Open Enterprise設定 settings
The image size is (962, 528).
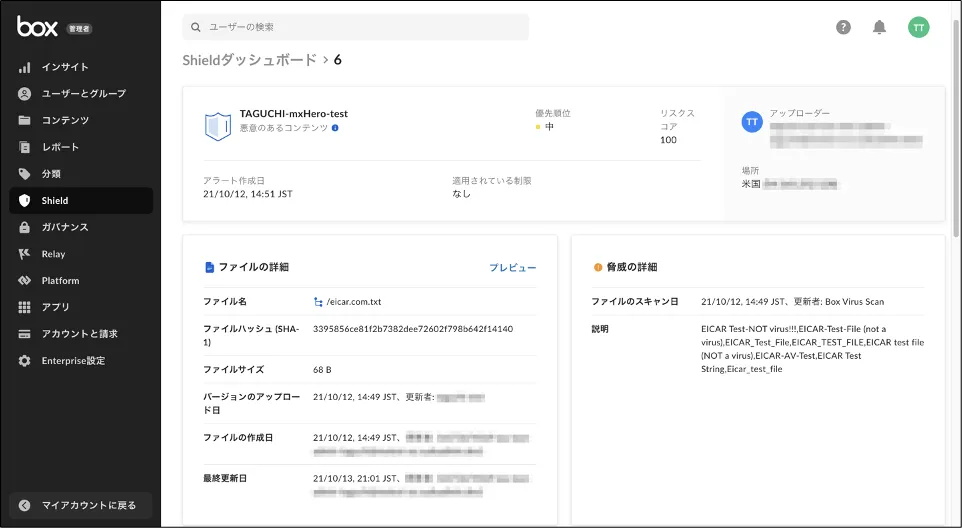pos(73,361)
